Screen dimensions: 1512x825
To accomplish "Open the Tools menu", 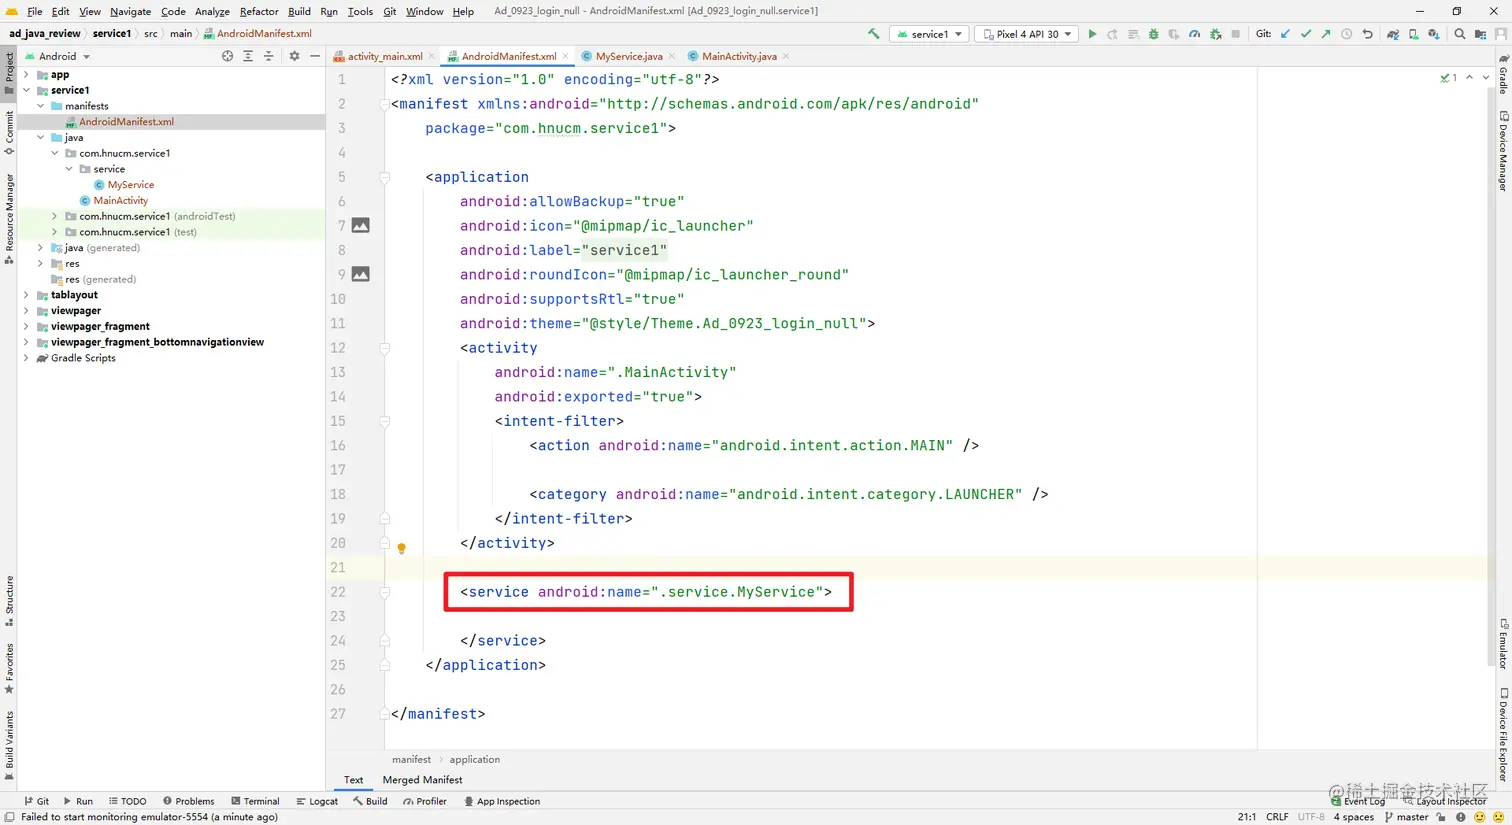I will click(360, 11).
